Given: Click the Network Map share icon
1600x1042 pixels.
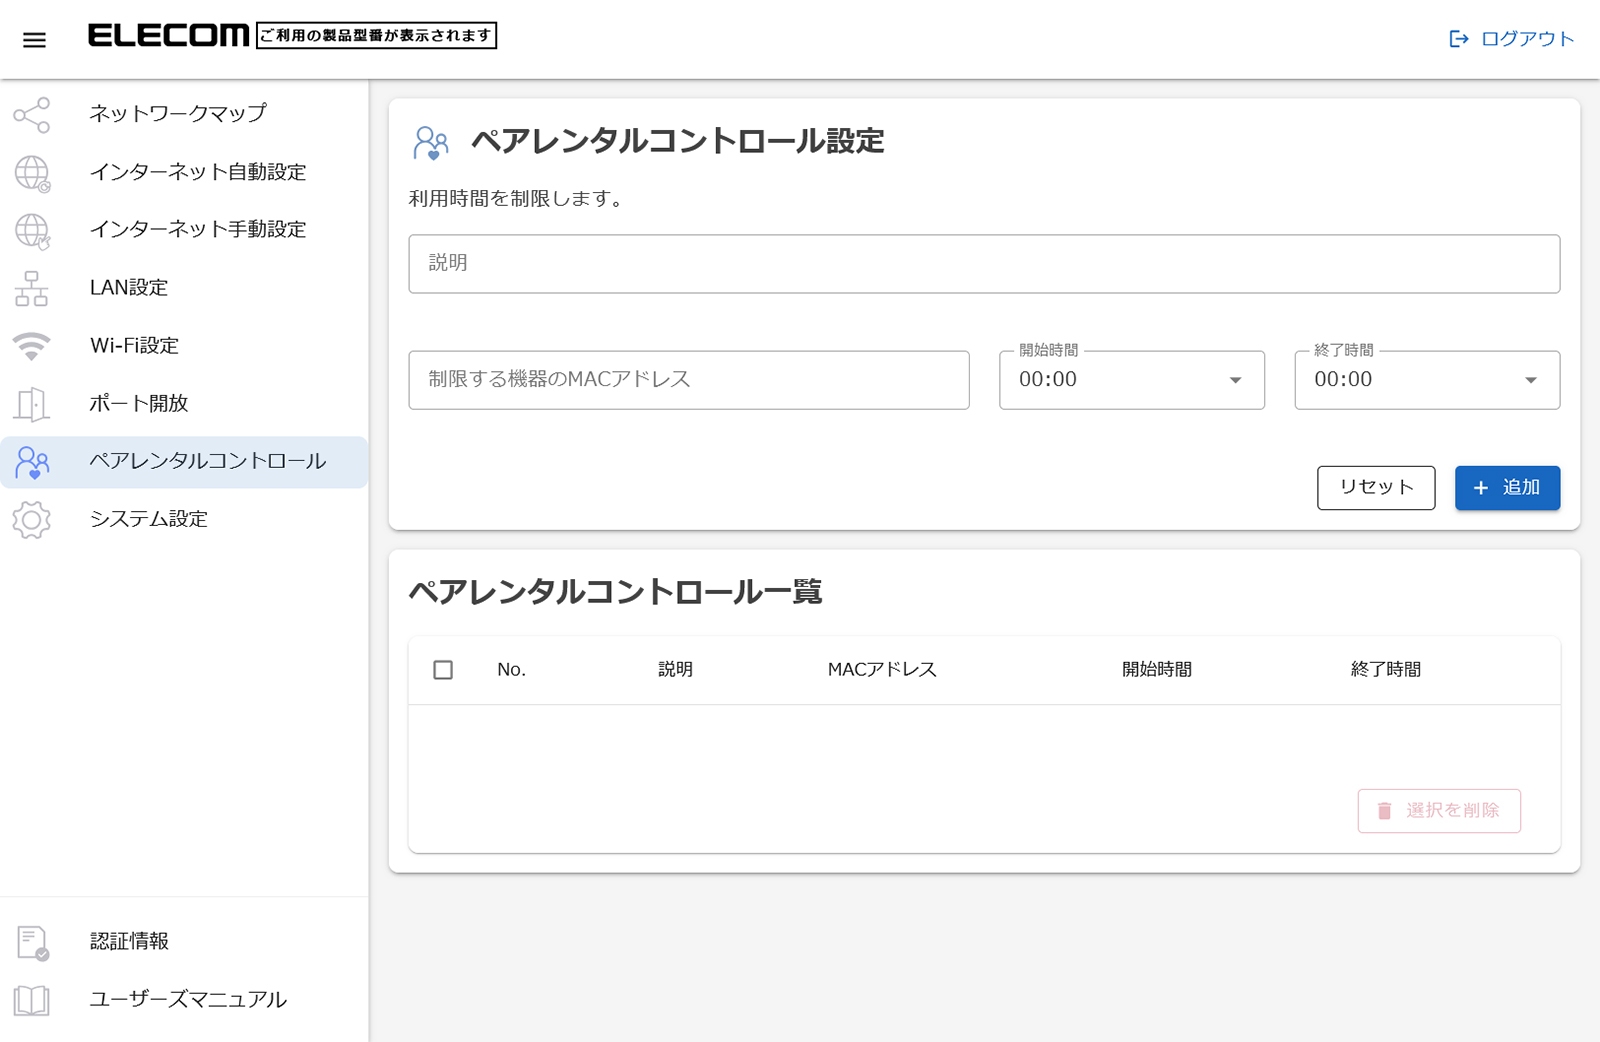Looking at the screenshot, I should coord(32,115).
